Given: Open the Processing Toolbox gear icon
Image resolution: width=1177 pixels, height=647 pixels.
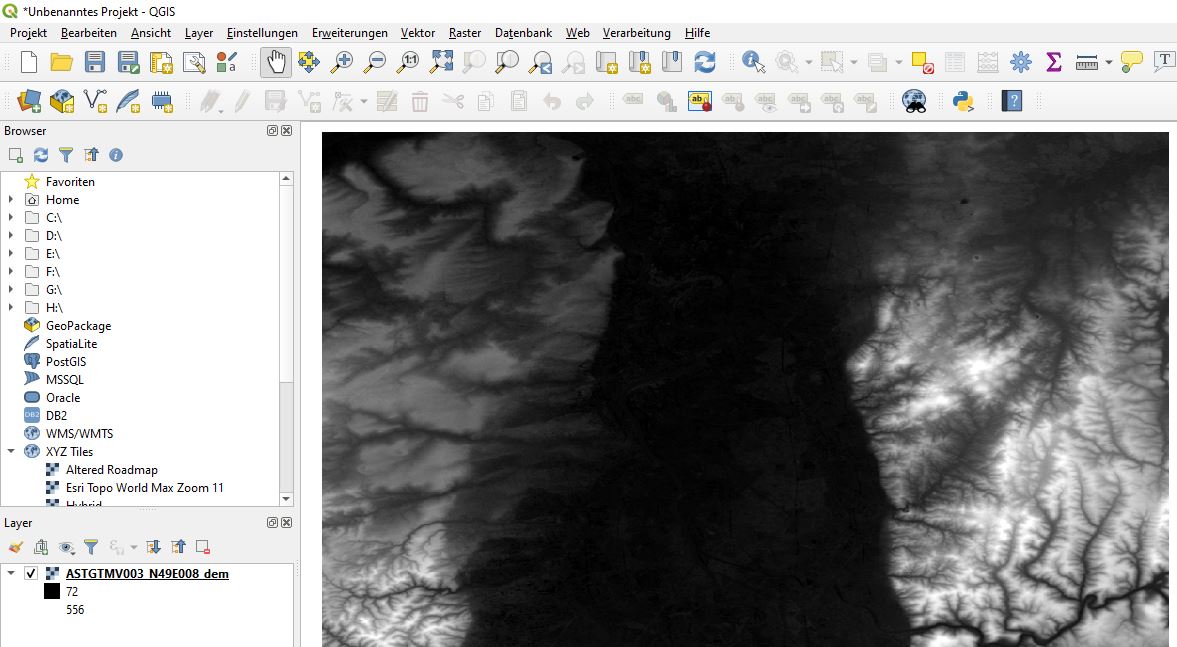Looking at the screenshot, I should (x=1020, y=62).
